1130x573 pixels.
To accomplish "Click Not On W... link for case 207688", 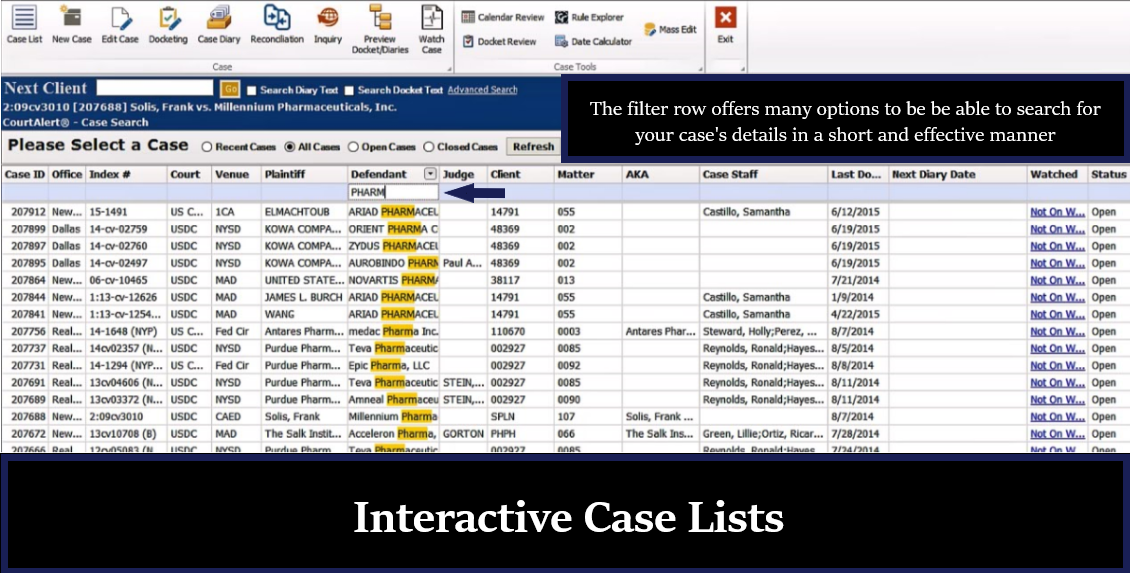I will point(1056,417).
